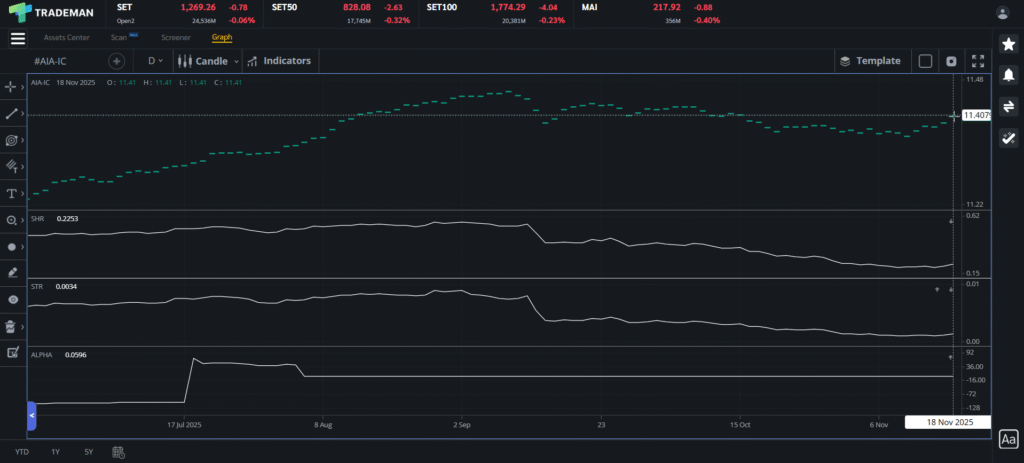Toggle the snapshot record button in chart toolbar

(x=951, y=61)
